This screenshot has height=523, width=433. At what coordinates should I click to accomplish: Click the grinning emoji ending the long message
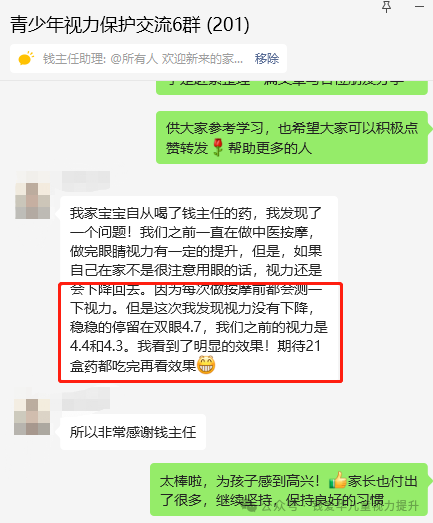206,365
